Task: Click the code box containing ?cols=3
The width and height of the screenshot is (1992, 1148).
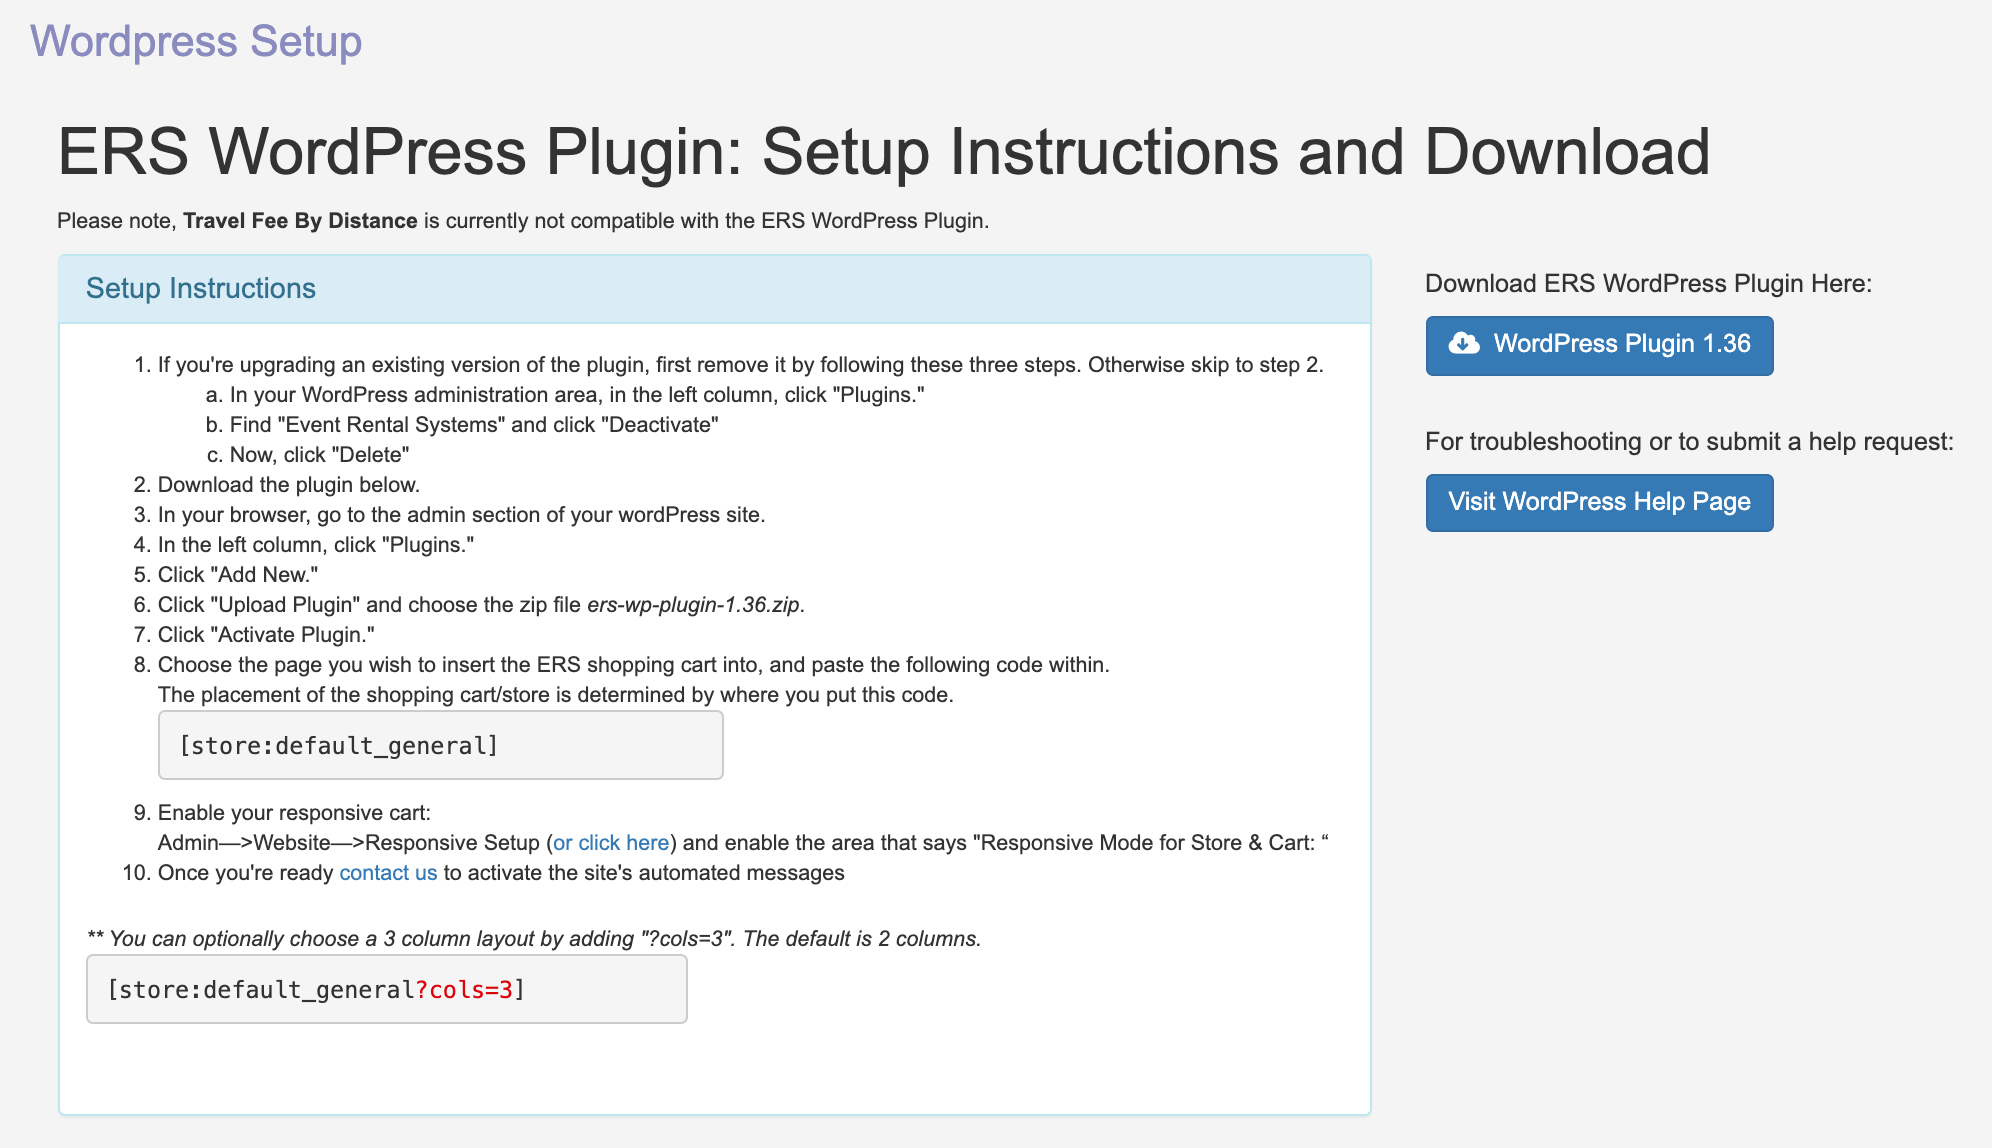Action: click(x=386, y=989)
